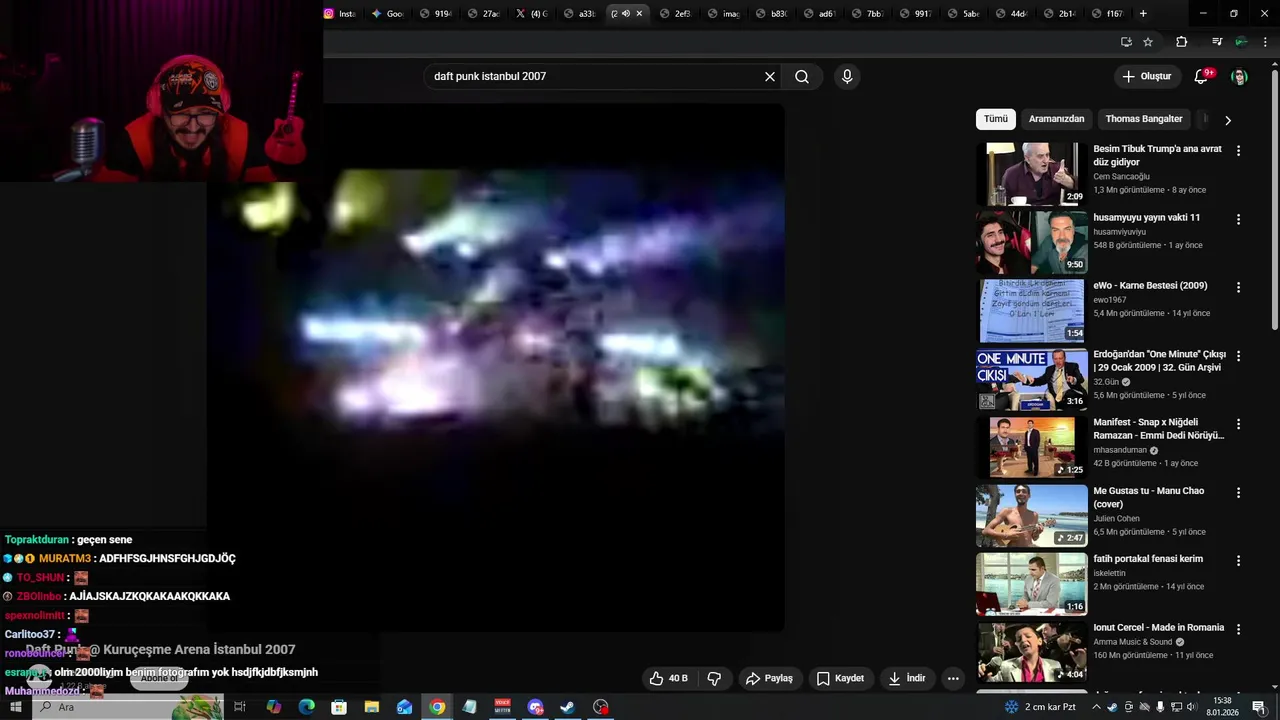Open options for eWo Karne Bestesi video
Image resolution: width=1280 pixels, height=720 pixels.
point(1238,287)
